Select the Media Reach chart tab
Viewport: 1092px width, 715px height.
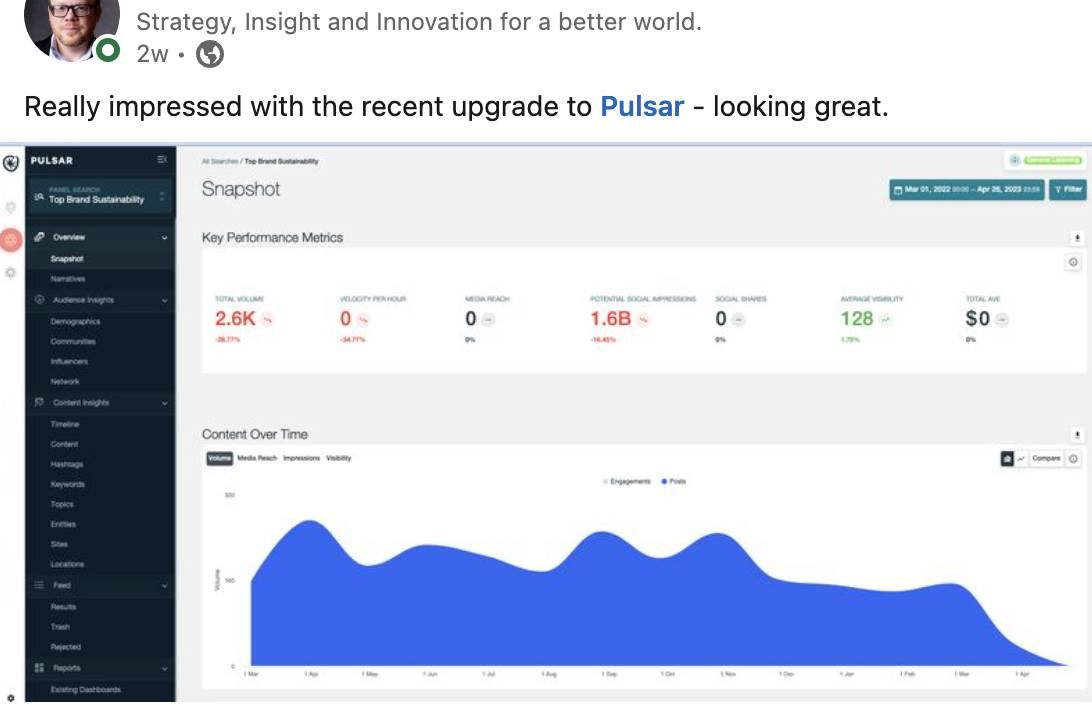pos(257,458)
